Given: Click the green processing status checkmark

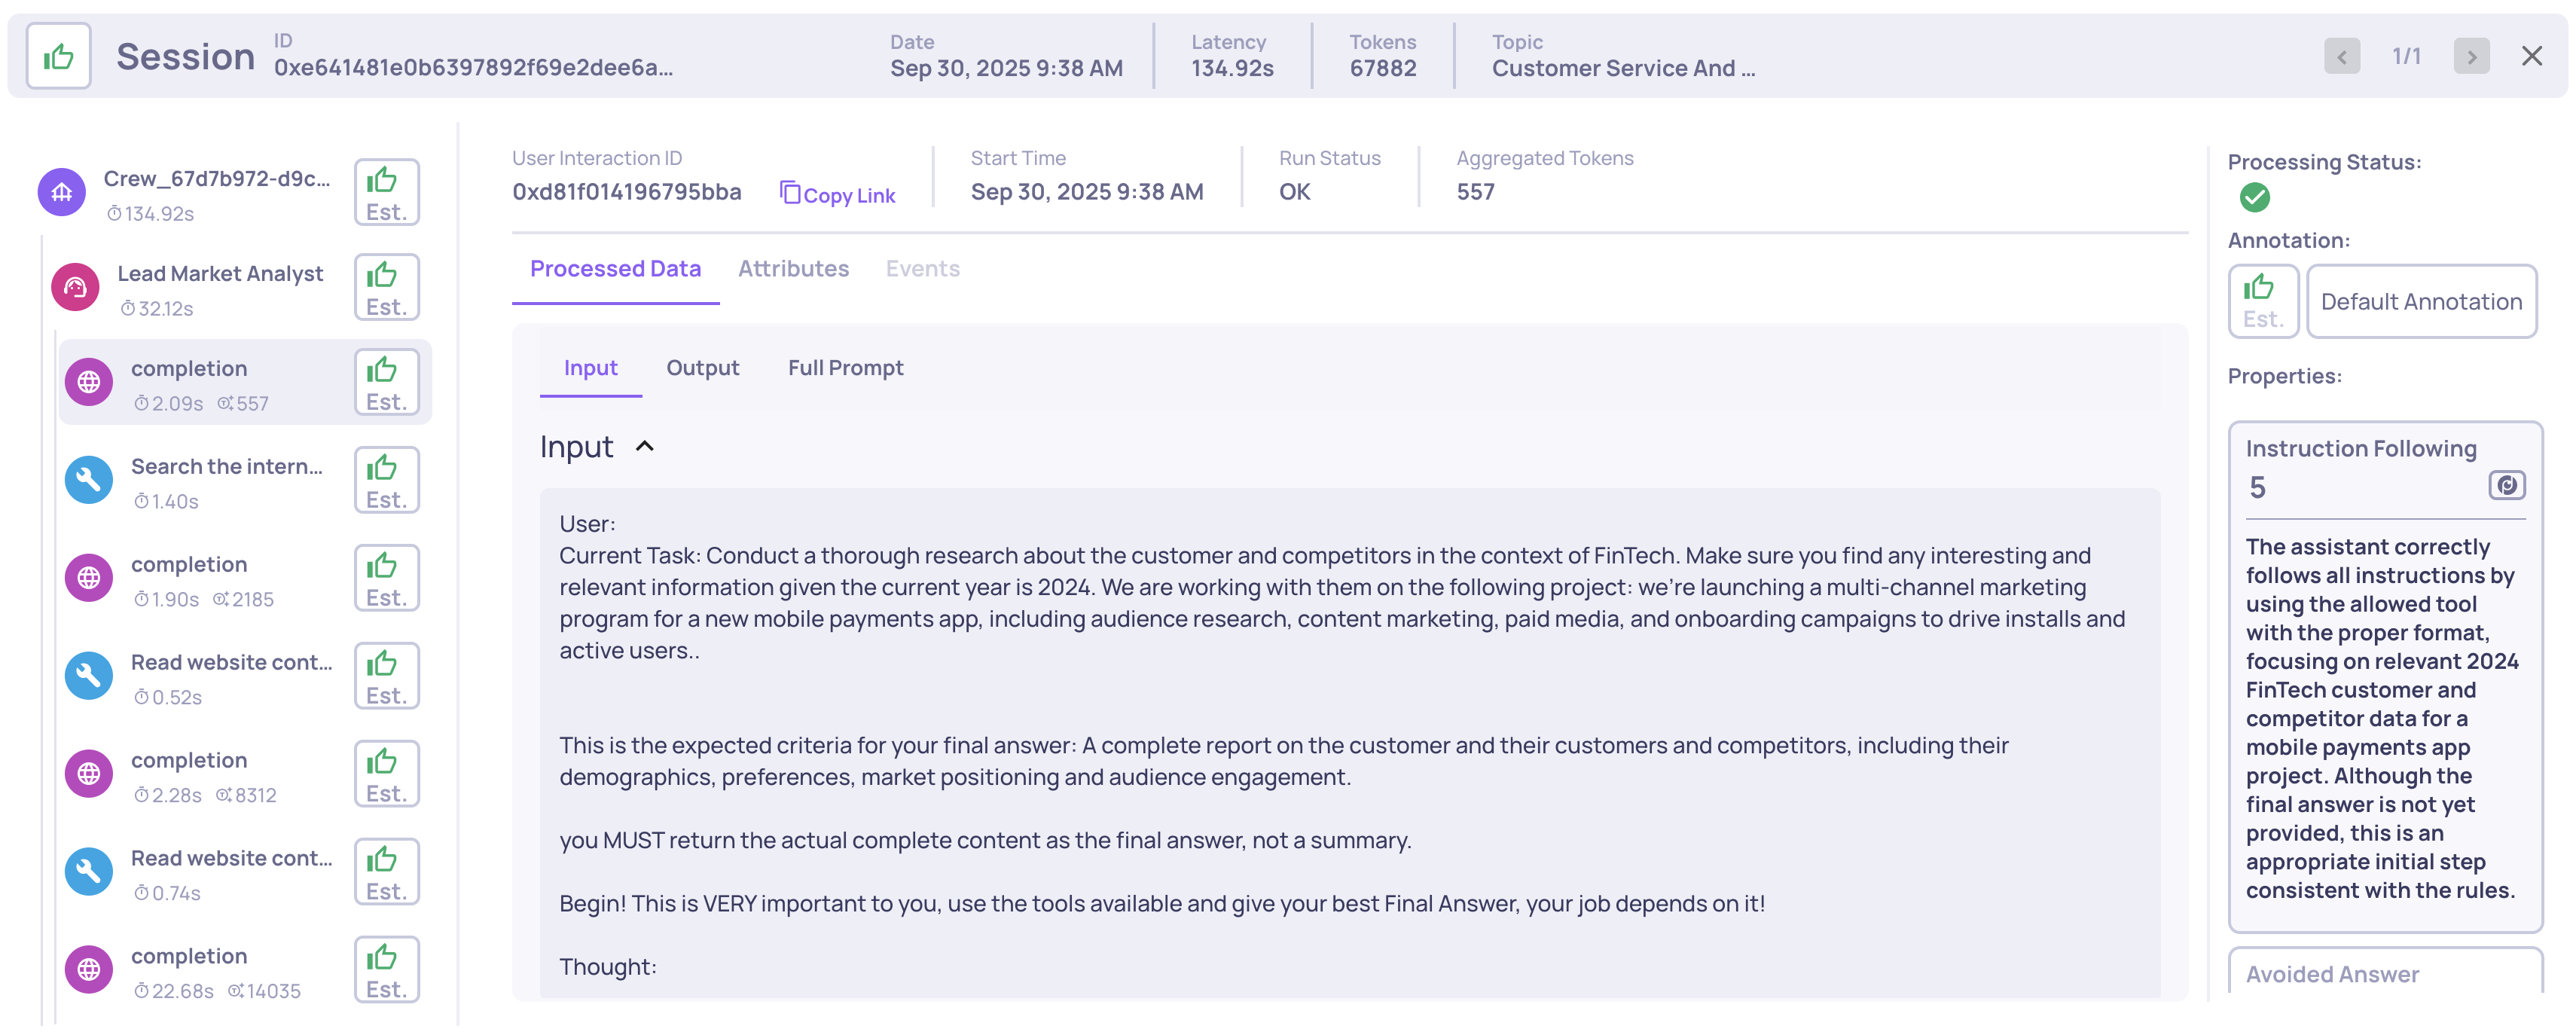Looking at the screenshot, I should point(2254,197).
